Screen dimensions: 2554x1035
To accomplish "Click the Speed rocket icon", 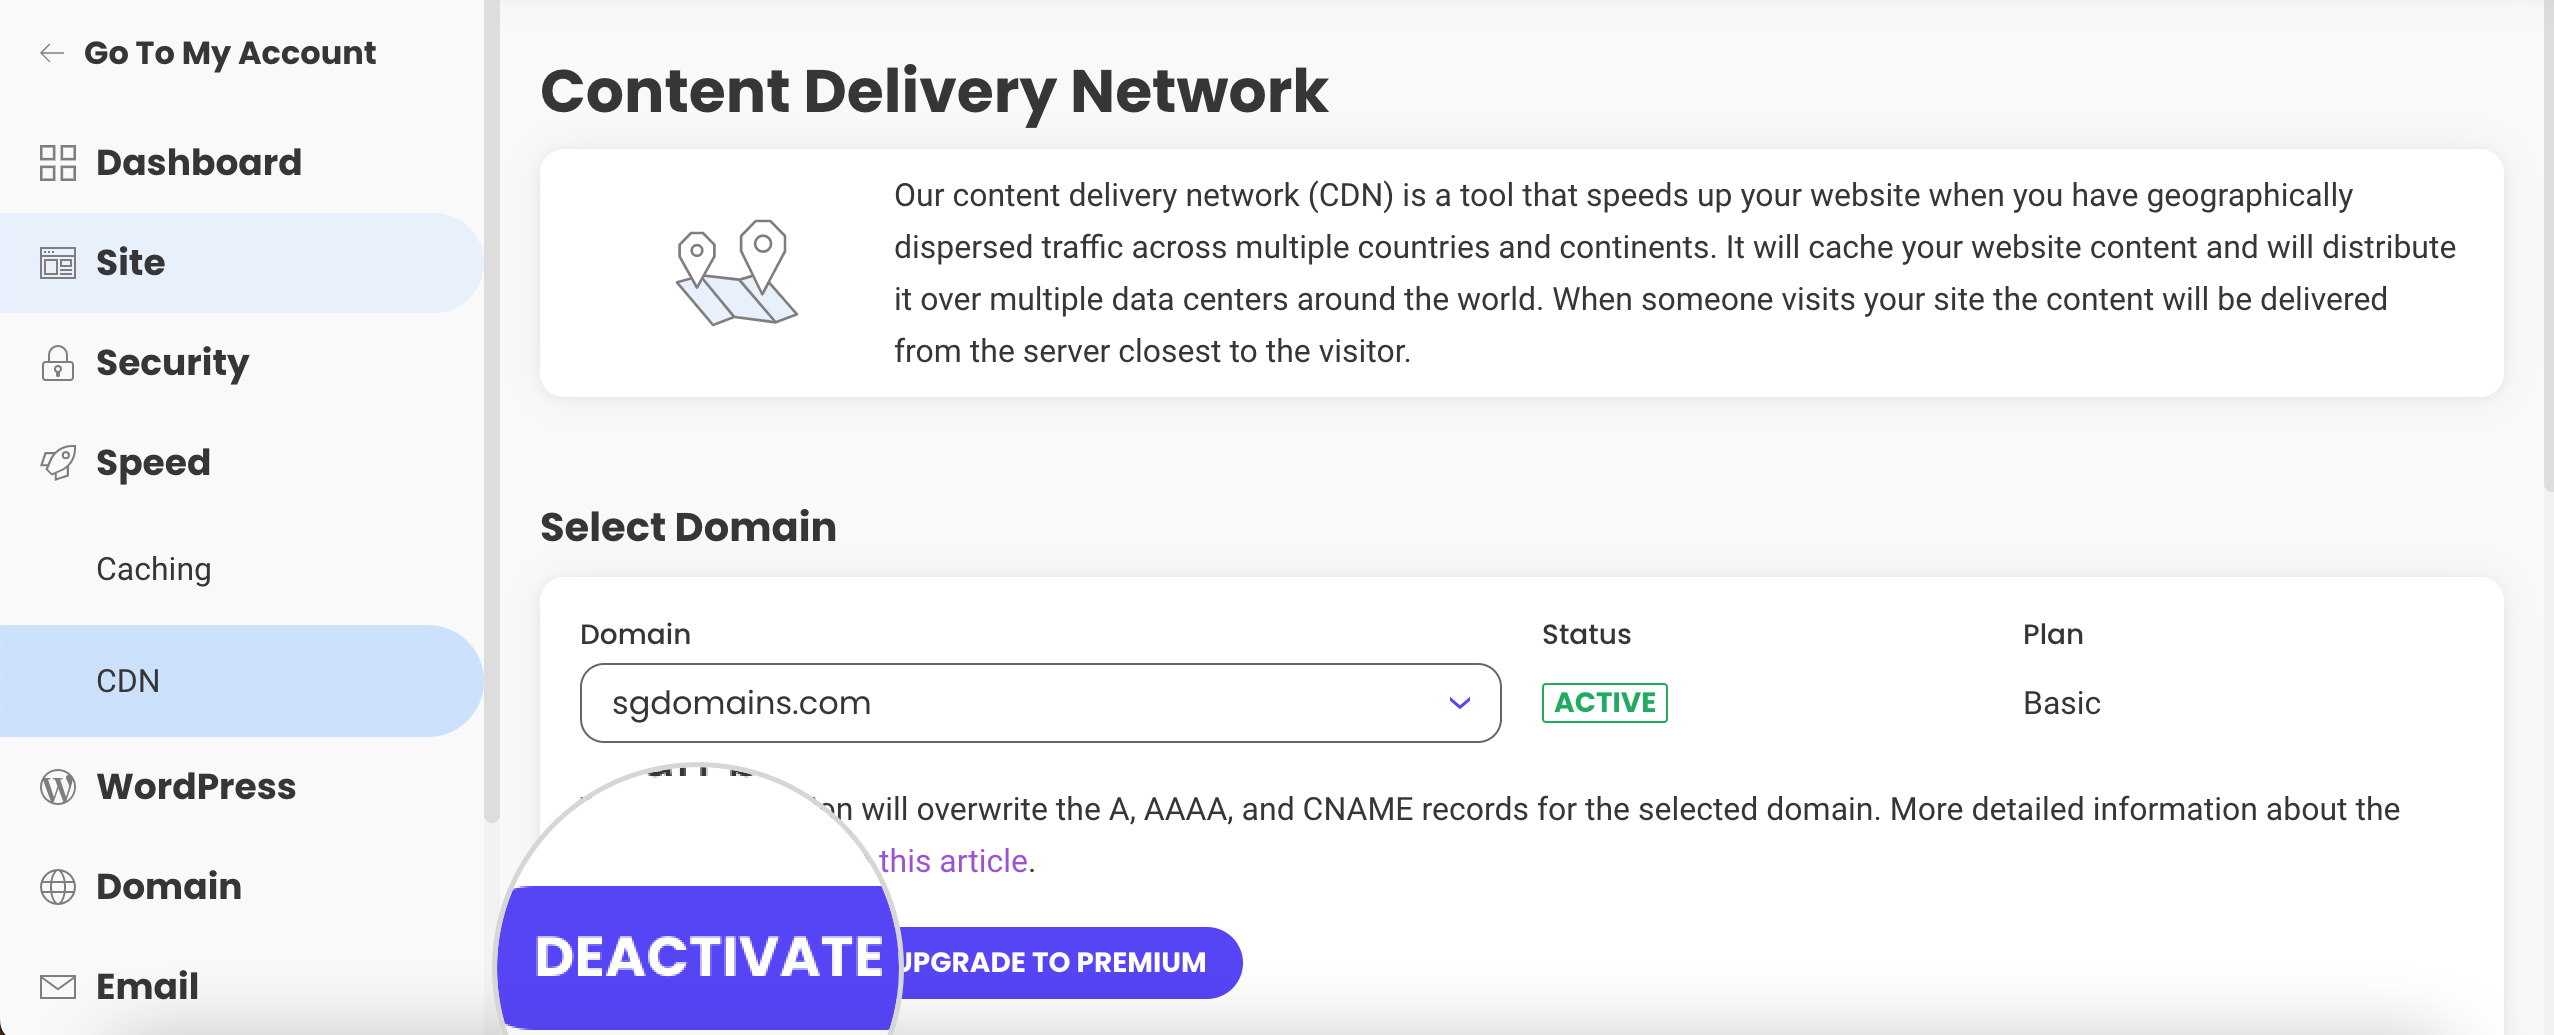I will pyautogui.click(x=58, y=463).
